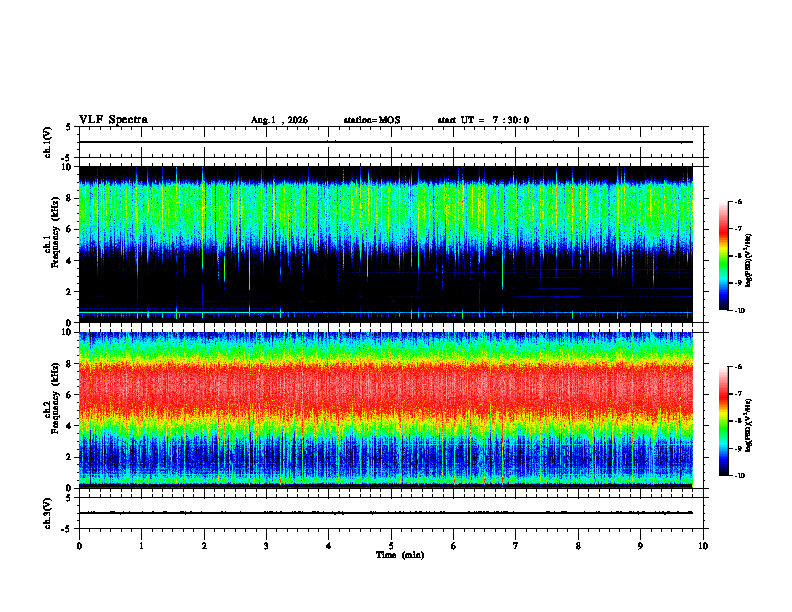Click time axis tick label "1"
The width and height of the screenshot is (792, 612).
pos(141,546)
